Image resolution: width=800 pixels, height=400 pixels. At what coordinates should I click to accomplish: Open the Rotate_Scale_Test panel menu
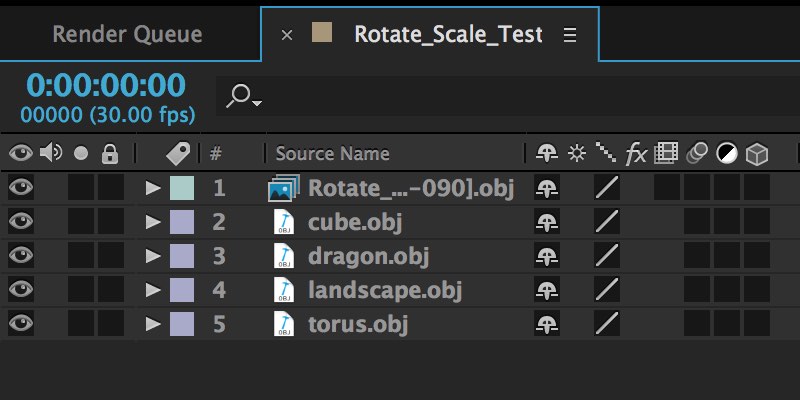tap(570, 35)
